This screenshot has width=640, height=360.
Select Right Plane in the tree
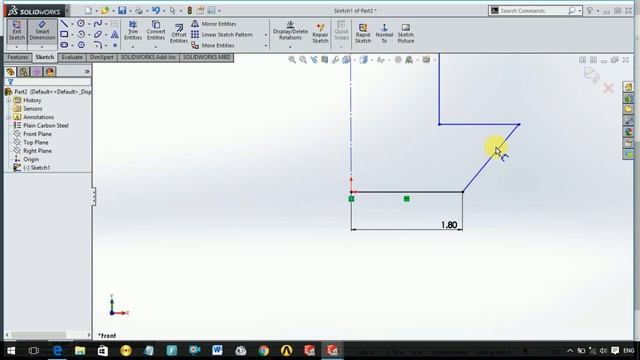pos(37,151)
